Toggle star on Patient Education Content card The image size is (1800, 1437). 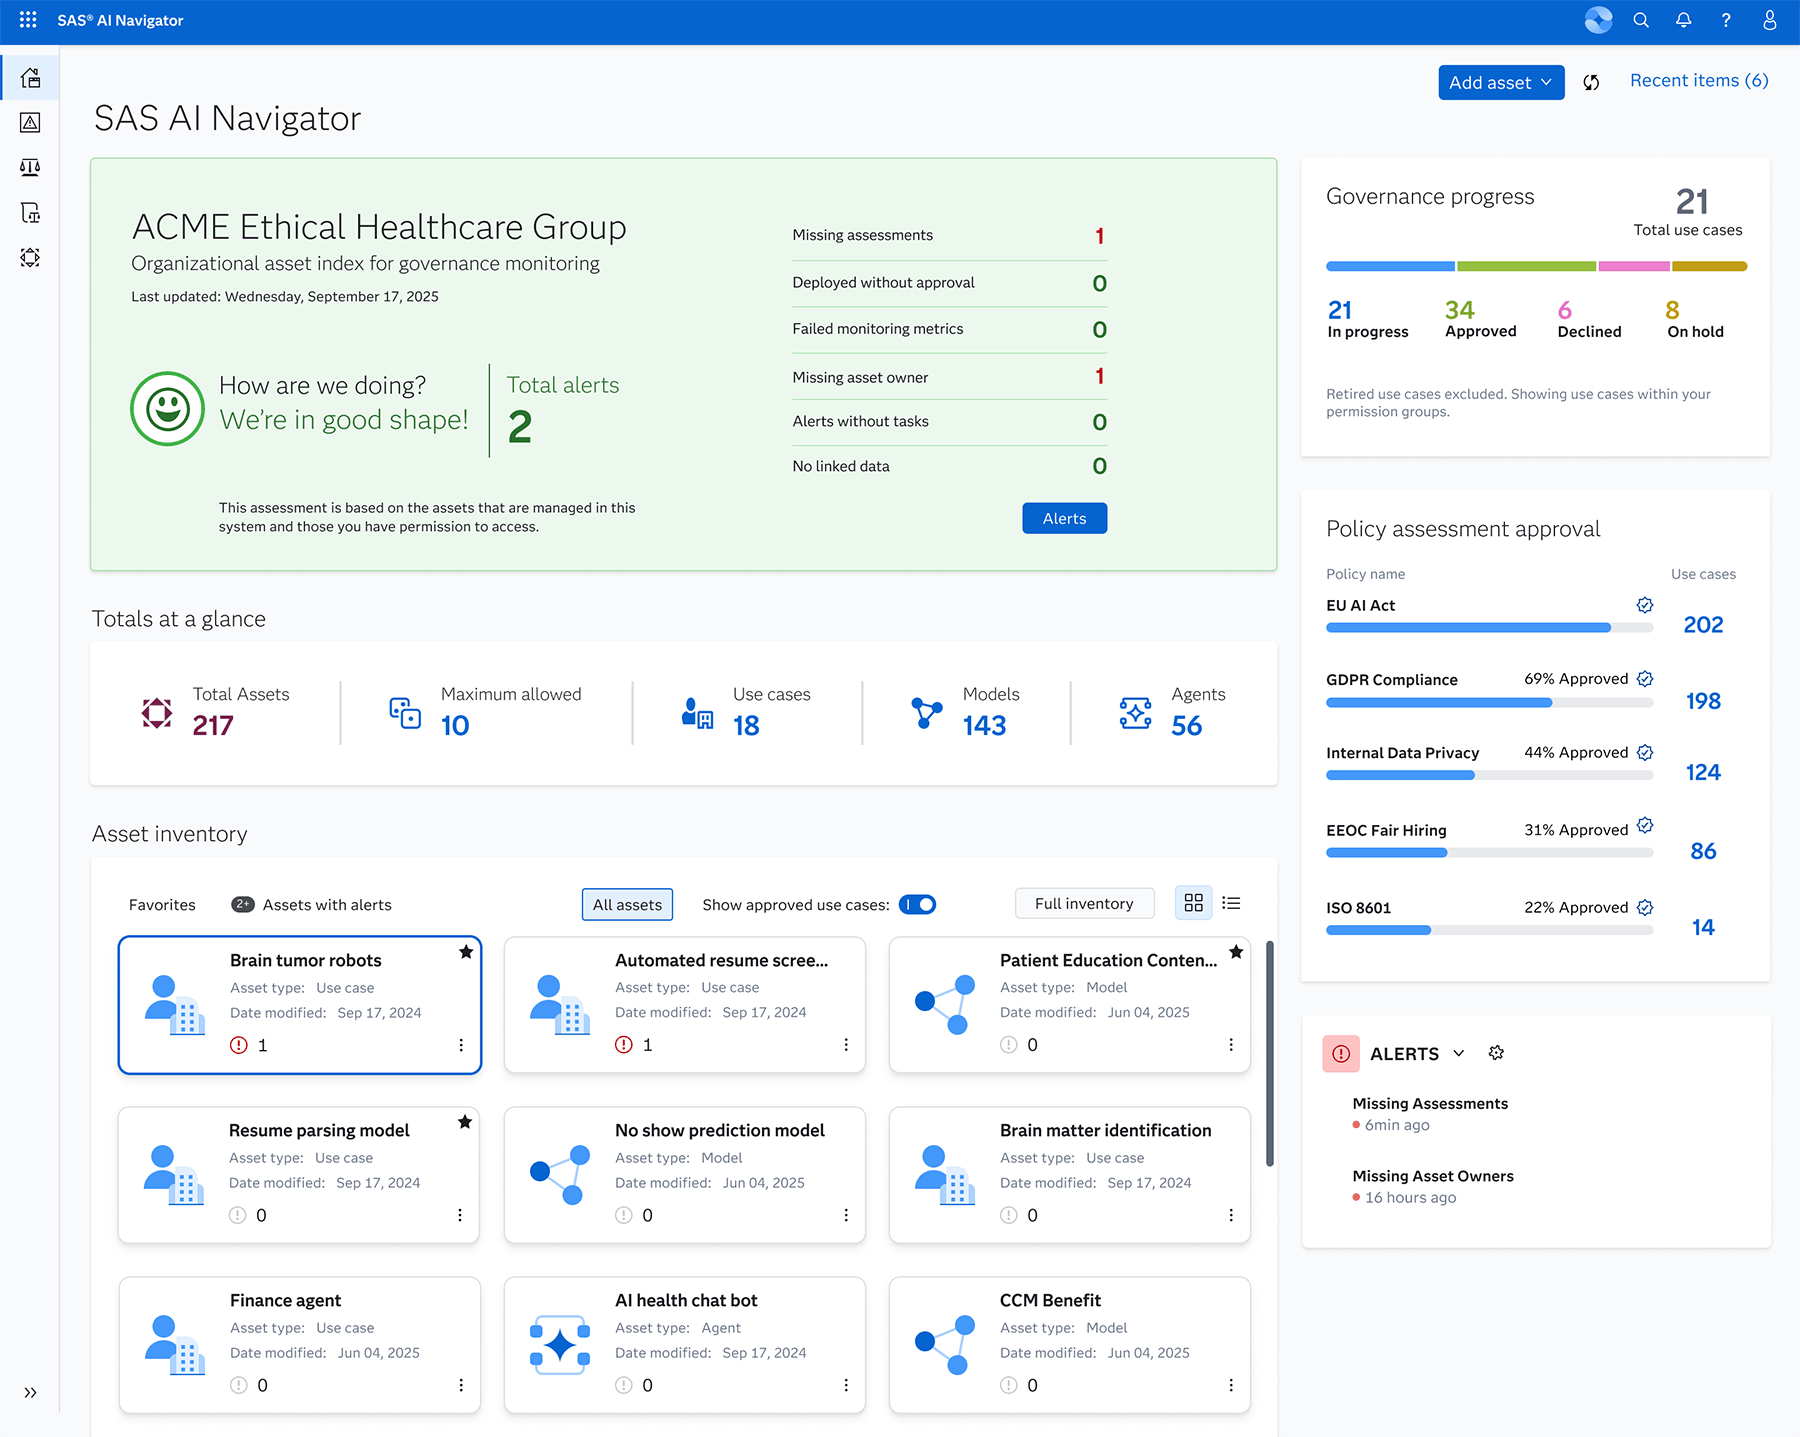point(1236,952)
